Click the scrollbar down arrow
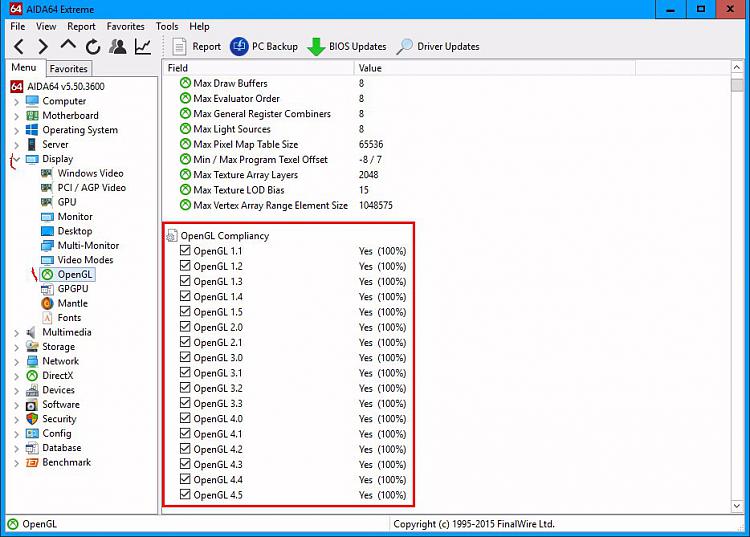Image resolution: width=750 pixels, height=537 pixels. coord(737,506)
